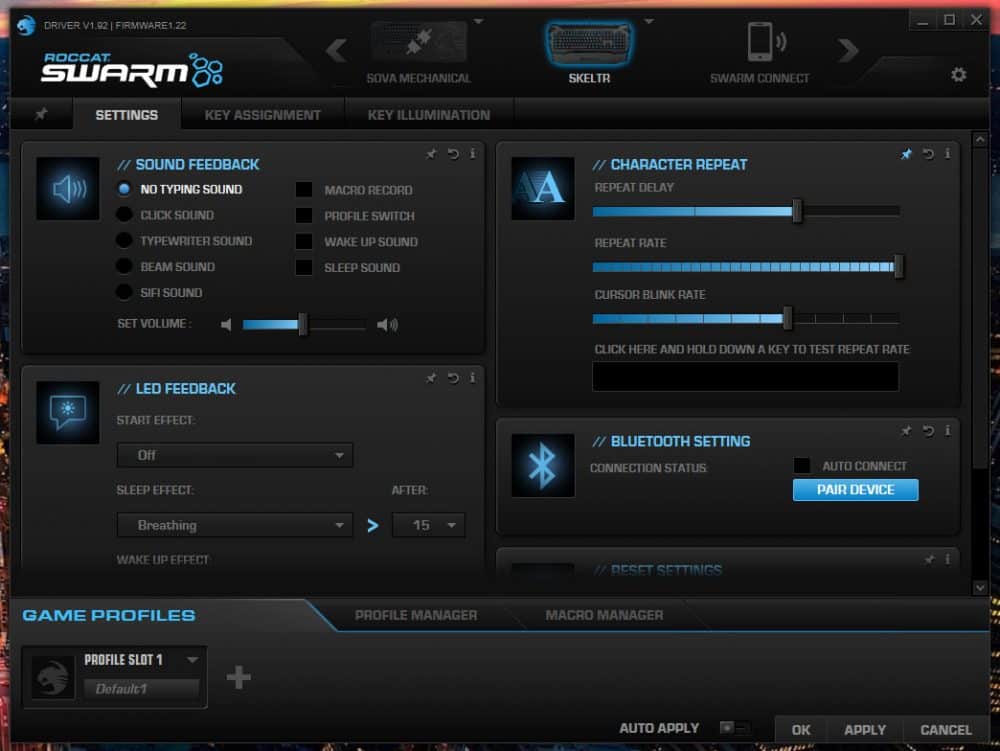Select No Typing Sound option

point(124,189)
